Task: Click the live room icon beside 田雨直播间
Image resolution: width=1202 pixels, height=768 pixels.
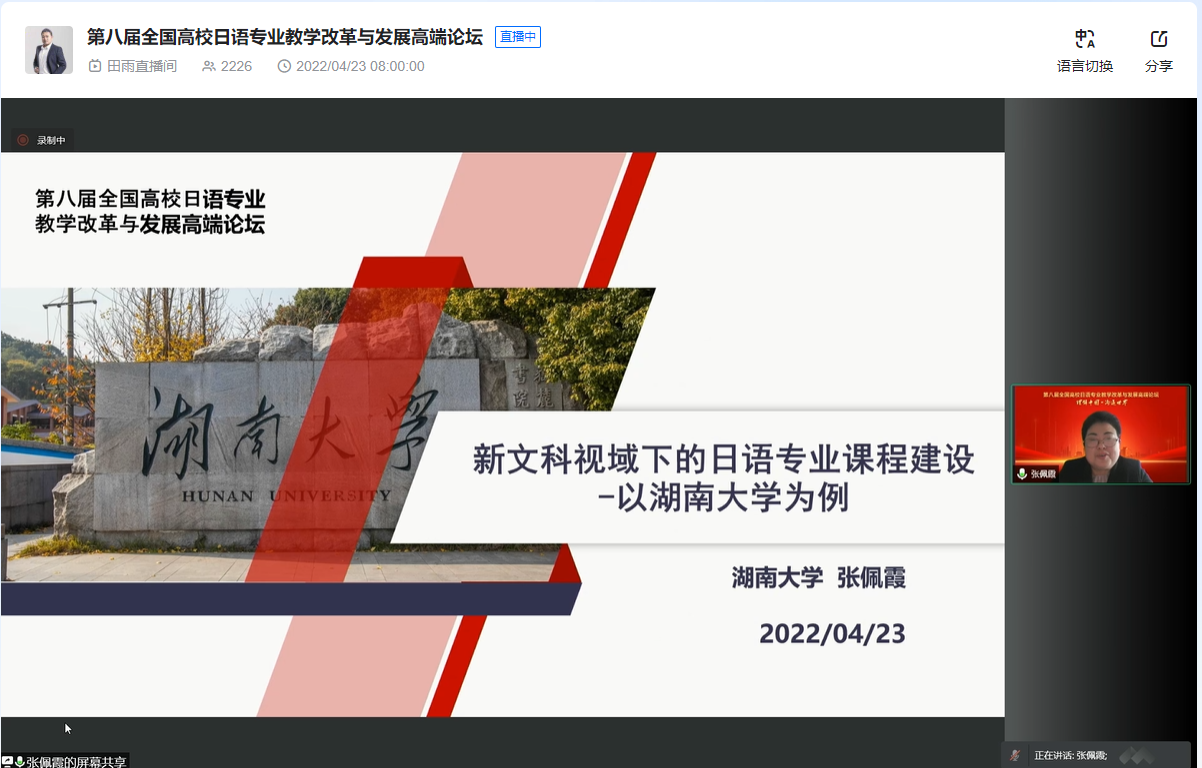Action: click(x=95, y=66)
